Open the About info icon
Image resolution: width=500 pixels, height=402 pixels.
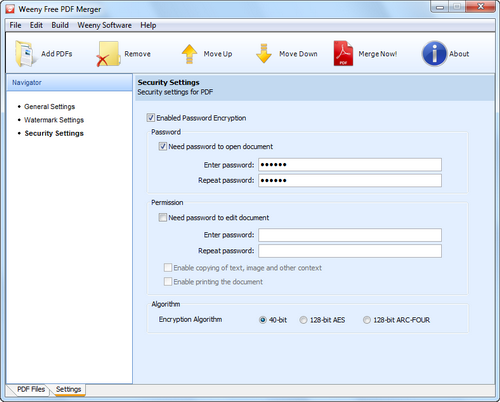point(434,53)
